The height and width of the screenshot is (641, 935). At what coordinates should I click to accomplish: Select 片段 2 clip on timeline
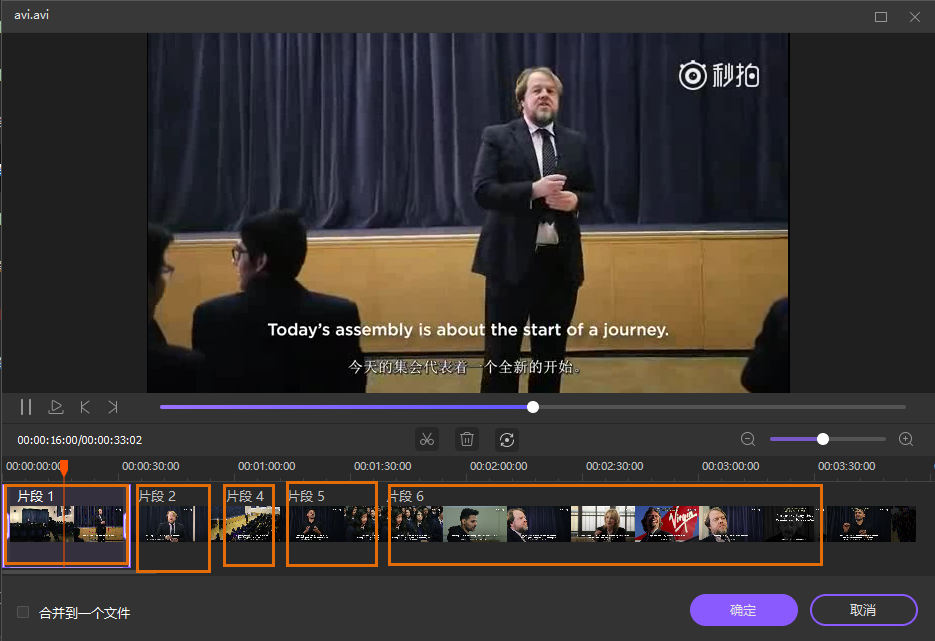click(x=173, y=525)
